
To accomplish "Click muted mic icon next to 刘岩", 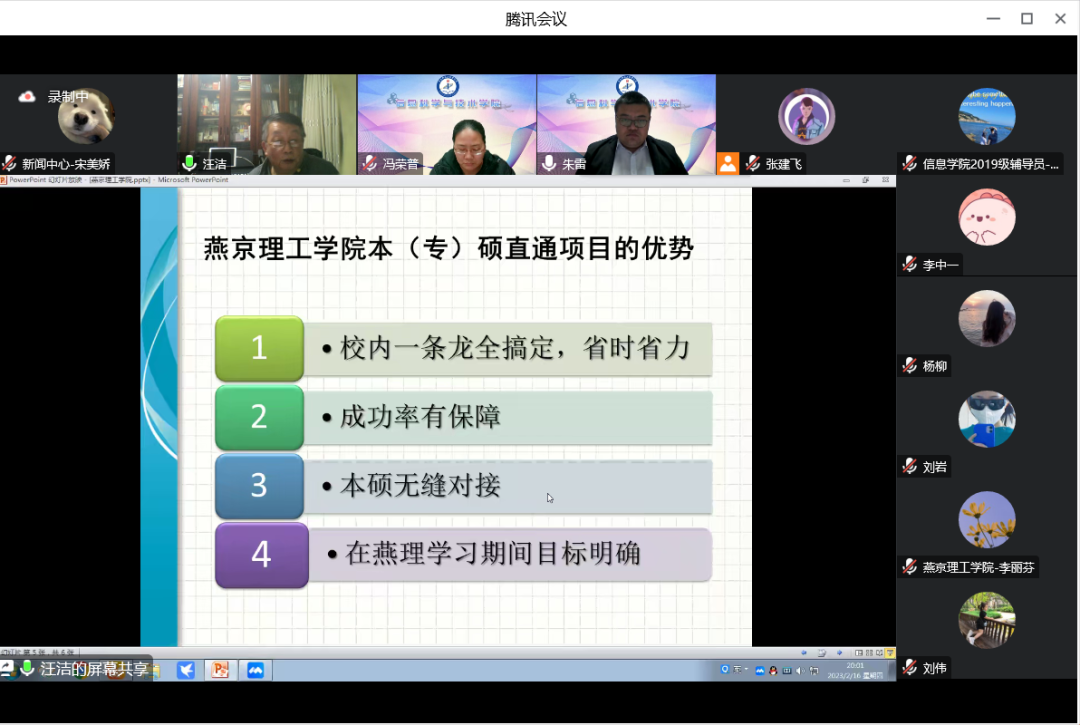I will pos(909,466).
